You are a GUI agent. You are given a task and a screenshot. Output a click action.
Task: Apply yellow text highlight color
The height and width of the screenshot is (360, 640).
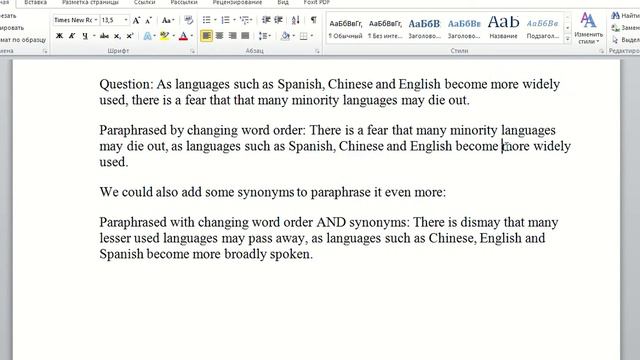tap(164, 36)
